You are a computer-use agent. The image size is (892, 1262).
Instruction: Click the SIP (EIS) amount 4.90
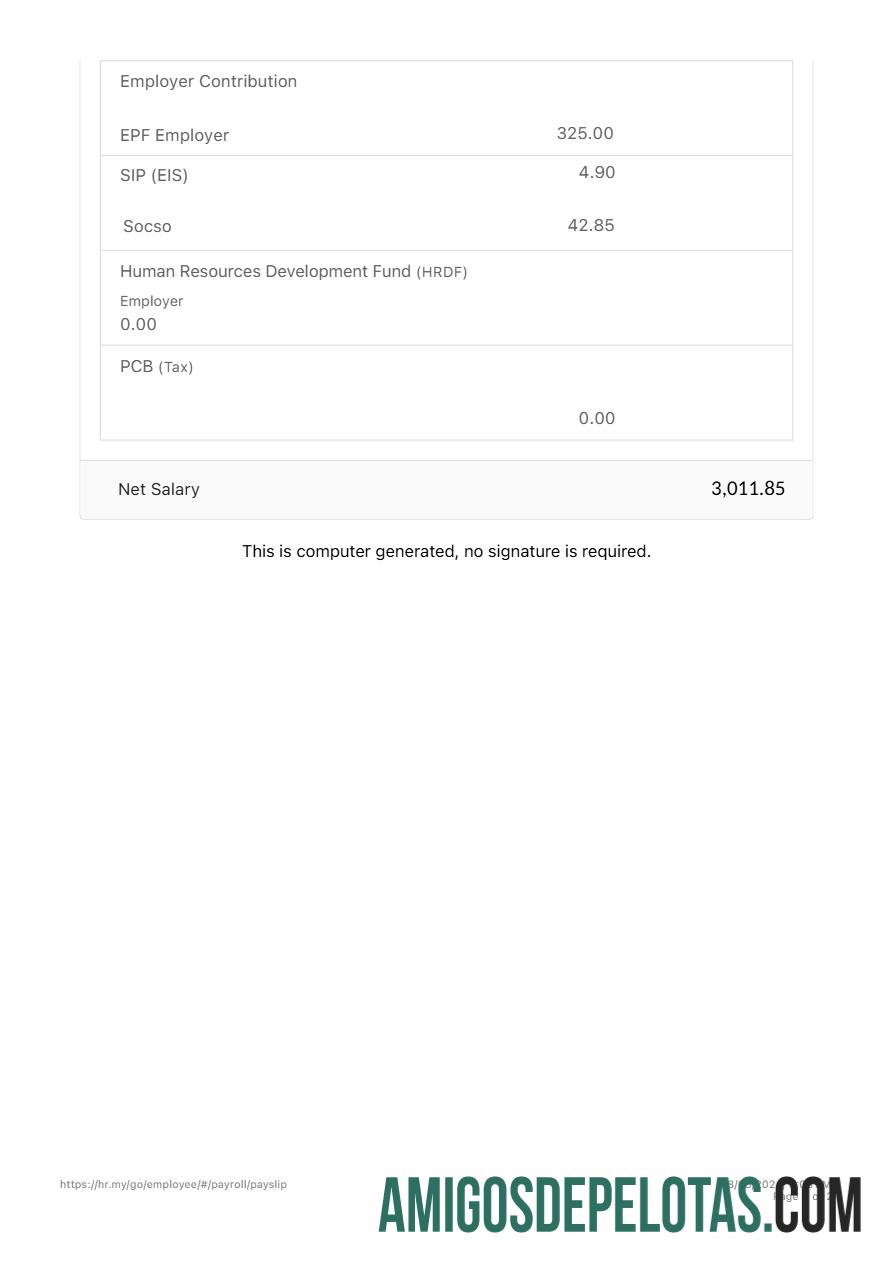point(596,173)
